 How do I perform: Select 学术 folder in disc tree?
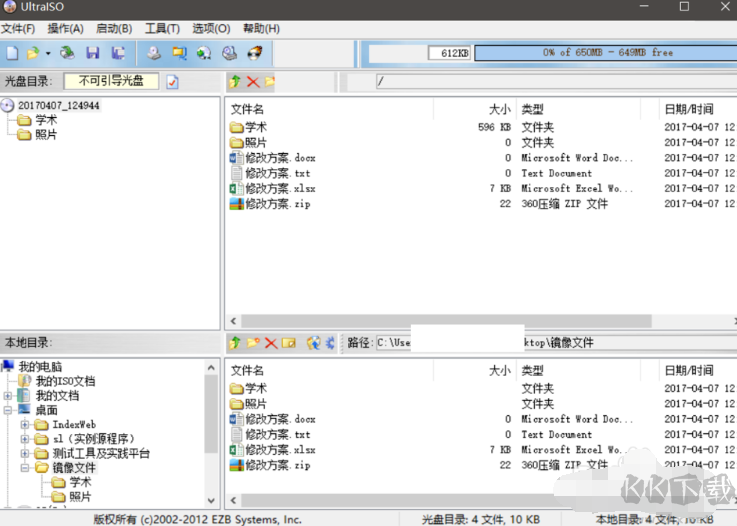tap(46, 120)
